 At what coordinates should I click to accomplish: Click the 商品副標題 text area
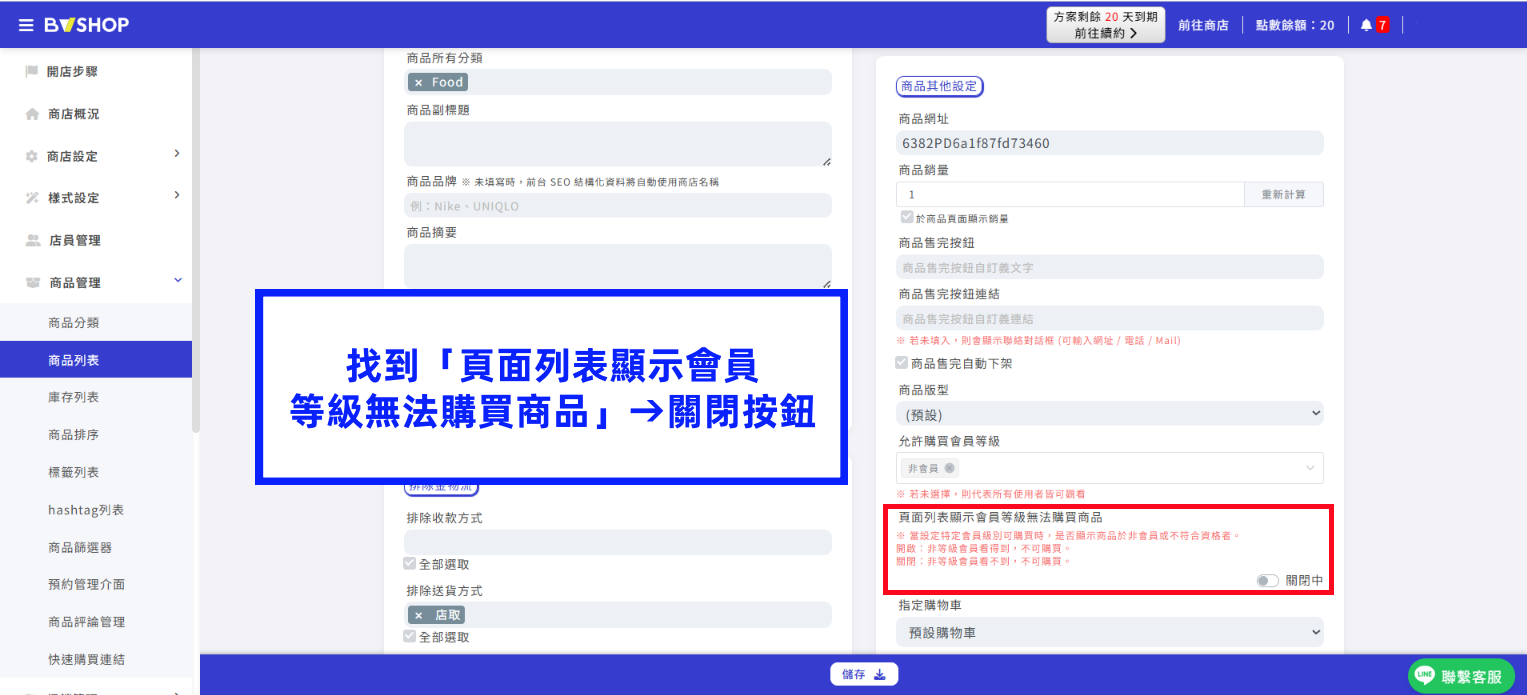618,144
